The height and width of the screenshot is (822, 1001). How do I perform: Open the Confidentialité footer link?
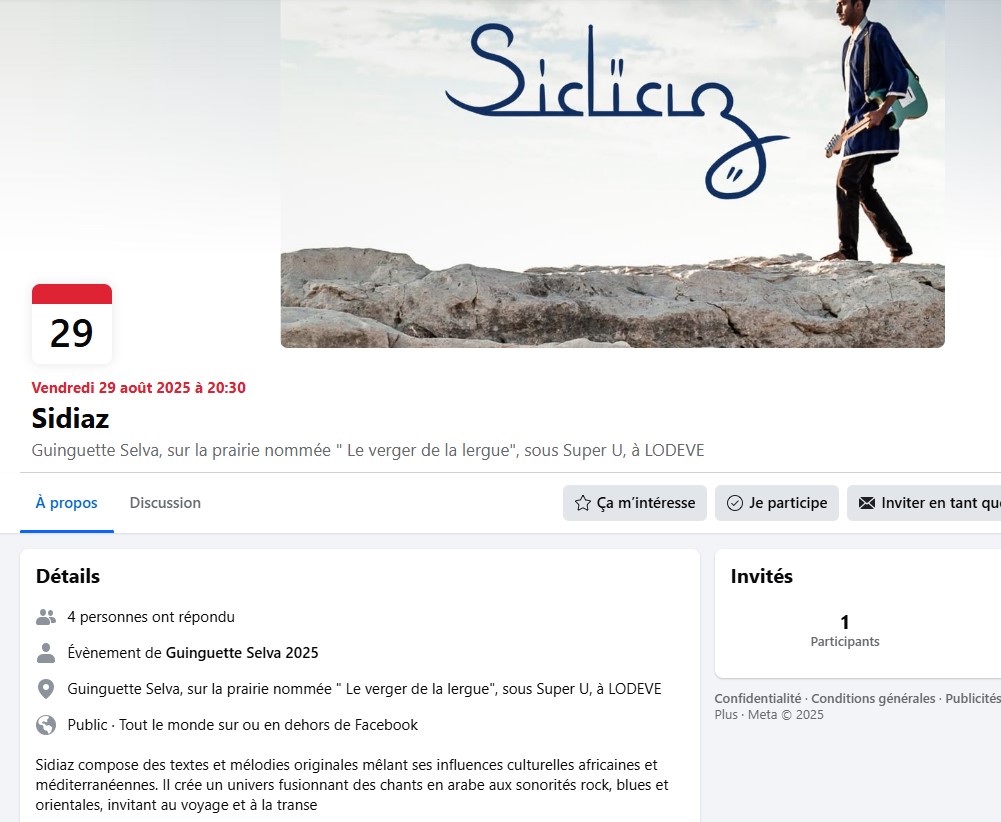758,698
